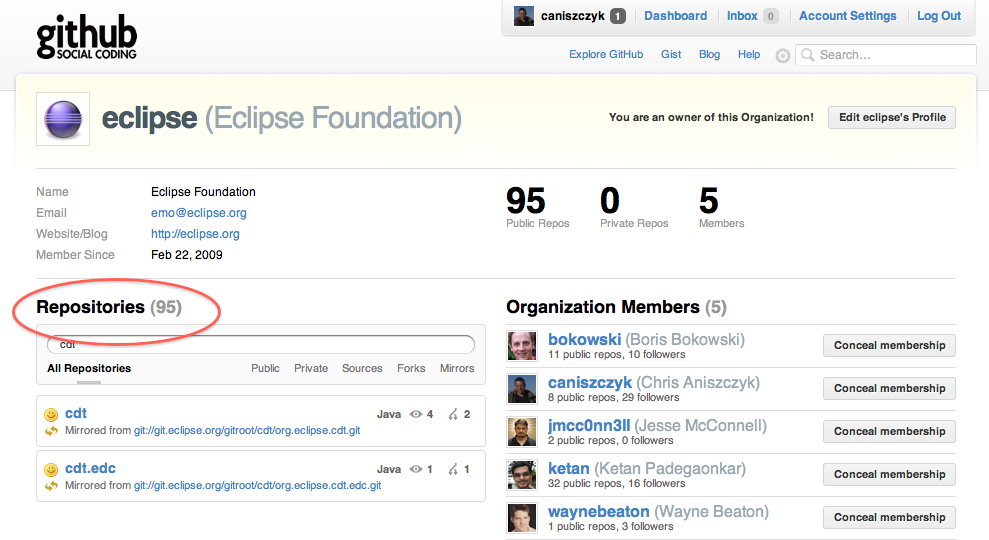989x540 pixels.
Task: Open the Help menu link
Action: 749,54
